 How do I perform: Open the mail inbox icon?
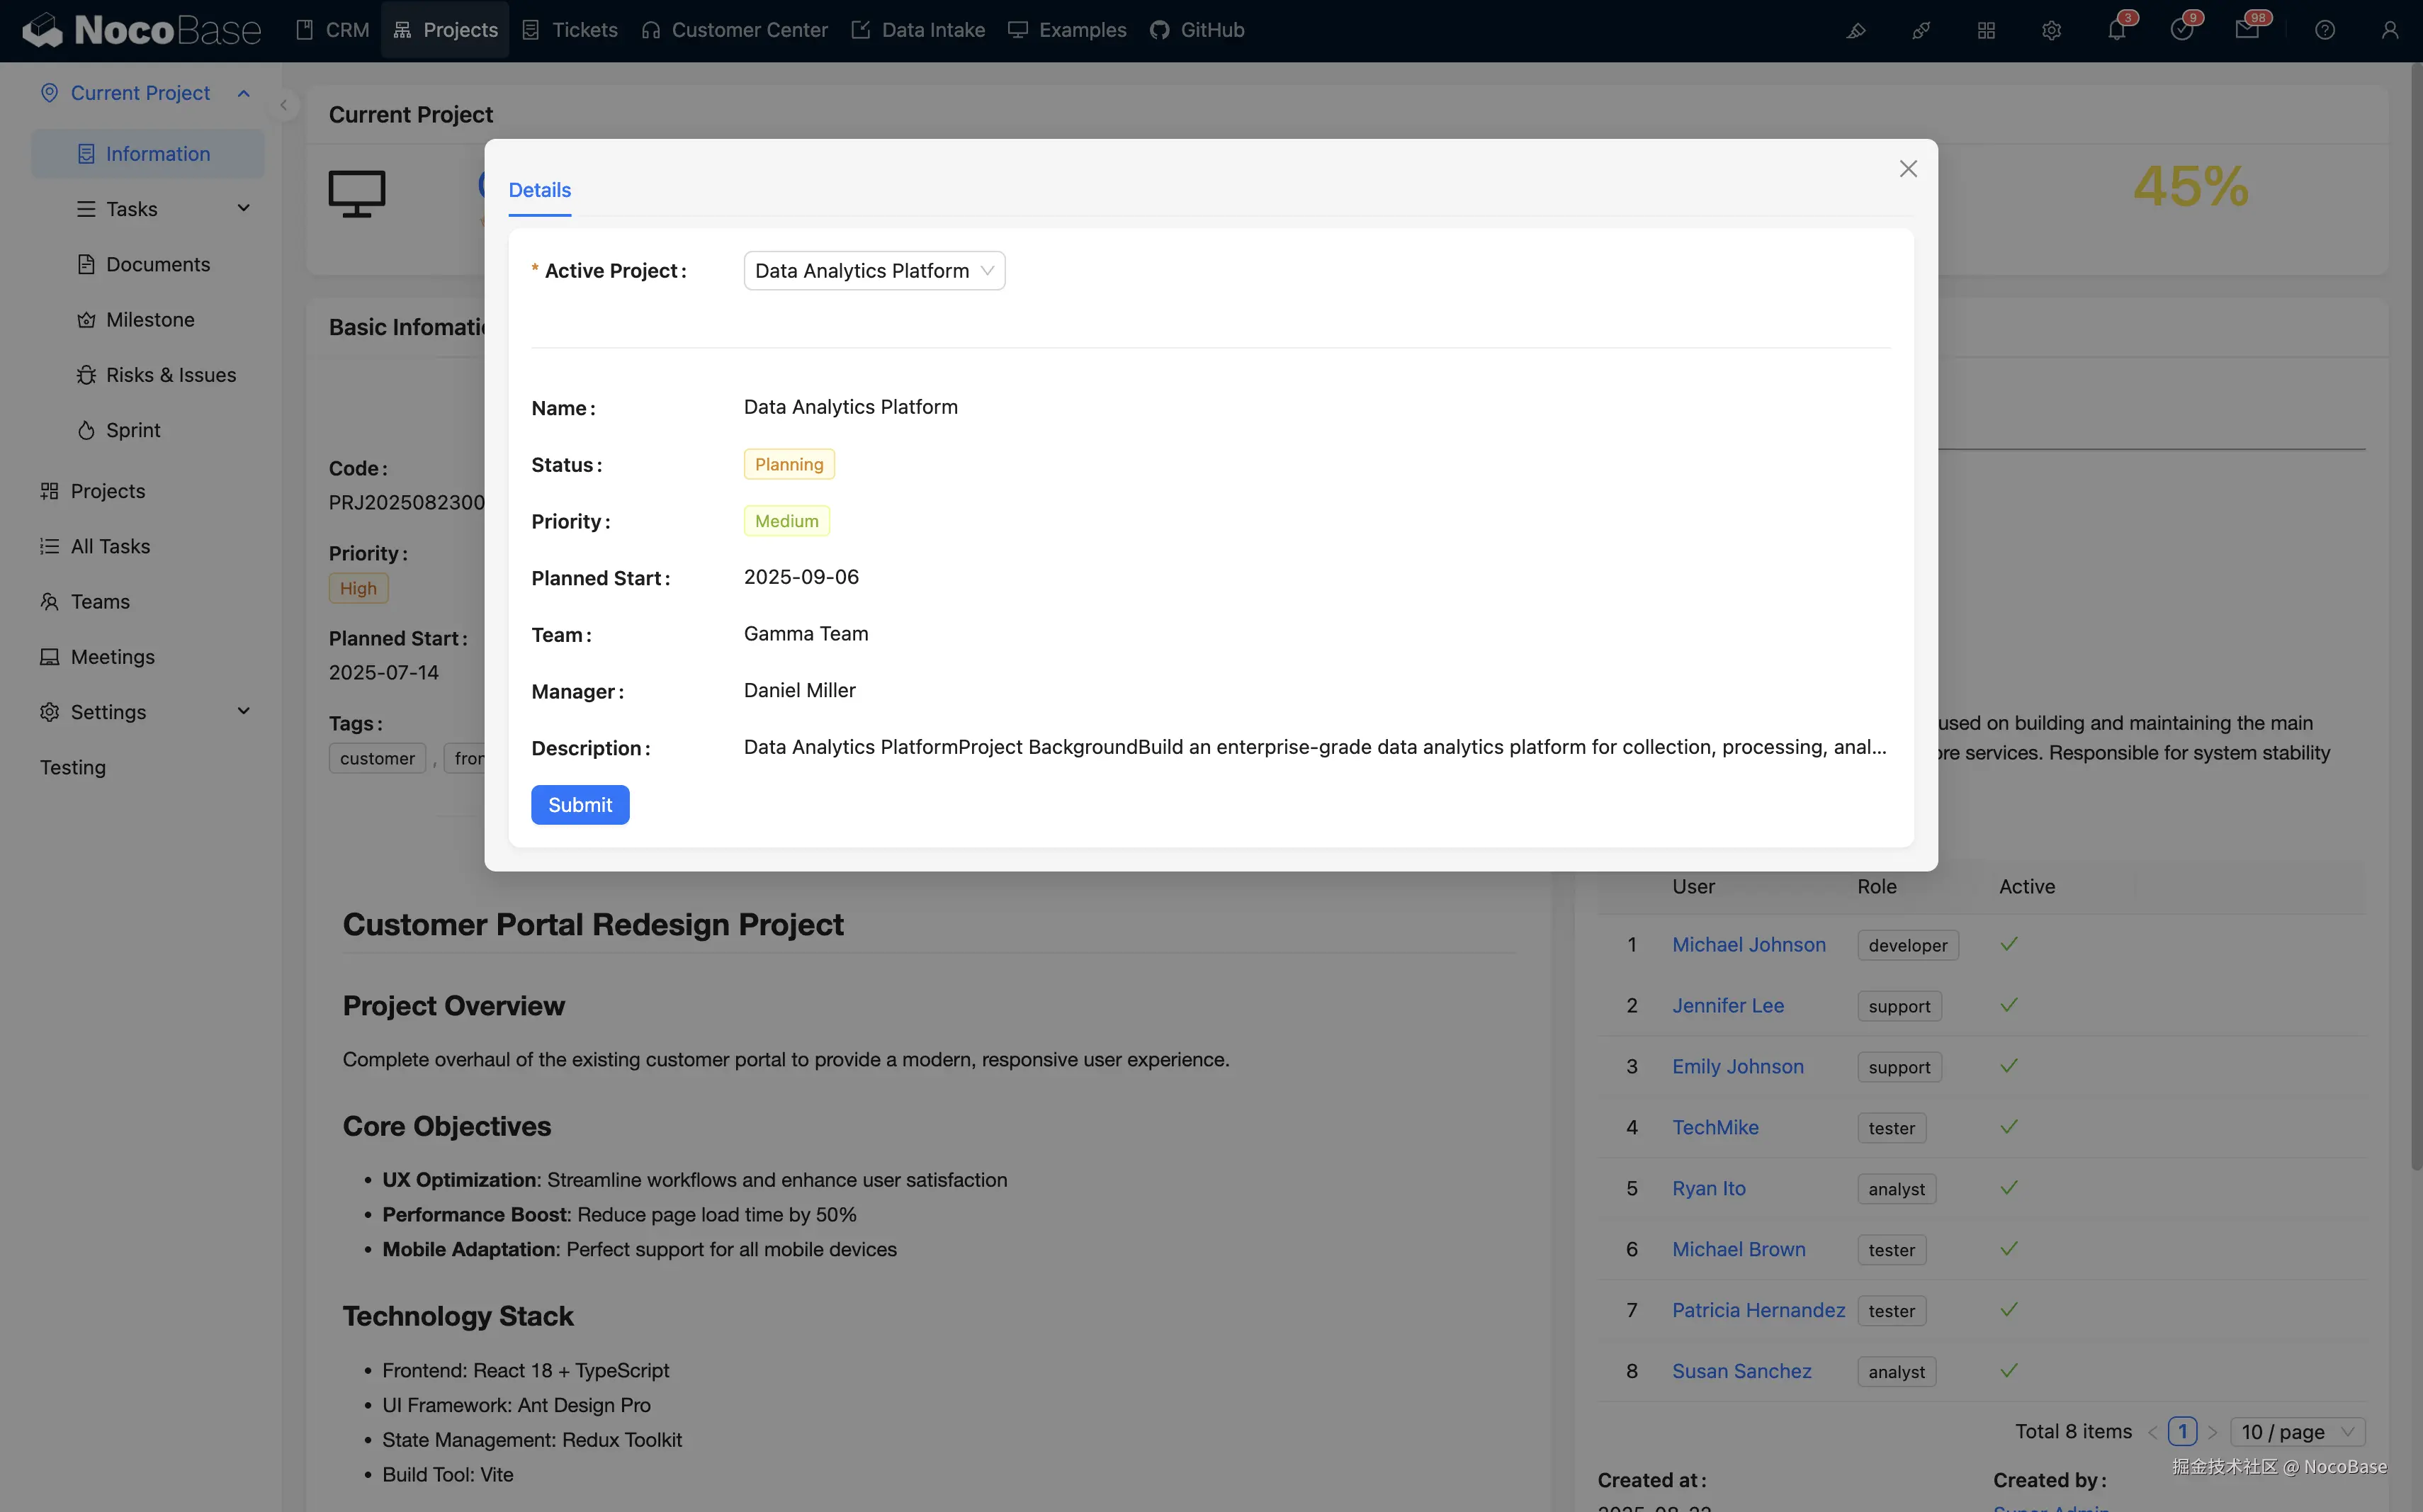point(2246,30)
